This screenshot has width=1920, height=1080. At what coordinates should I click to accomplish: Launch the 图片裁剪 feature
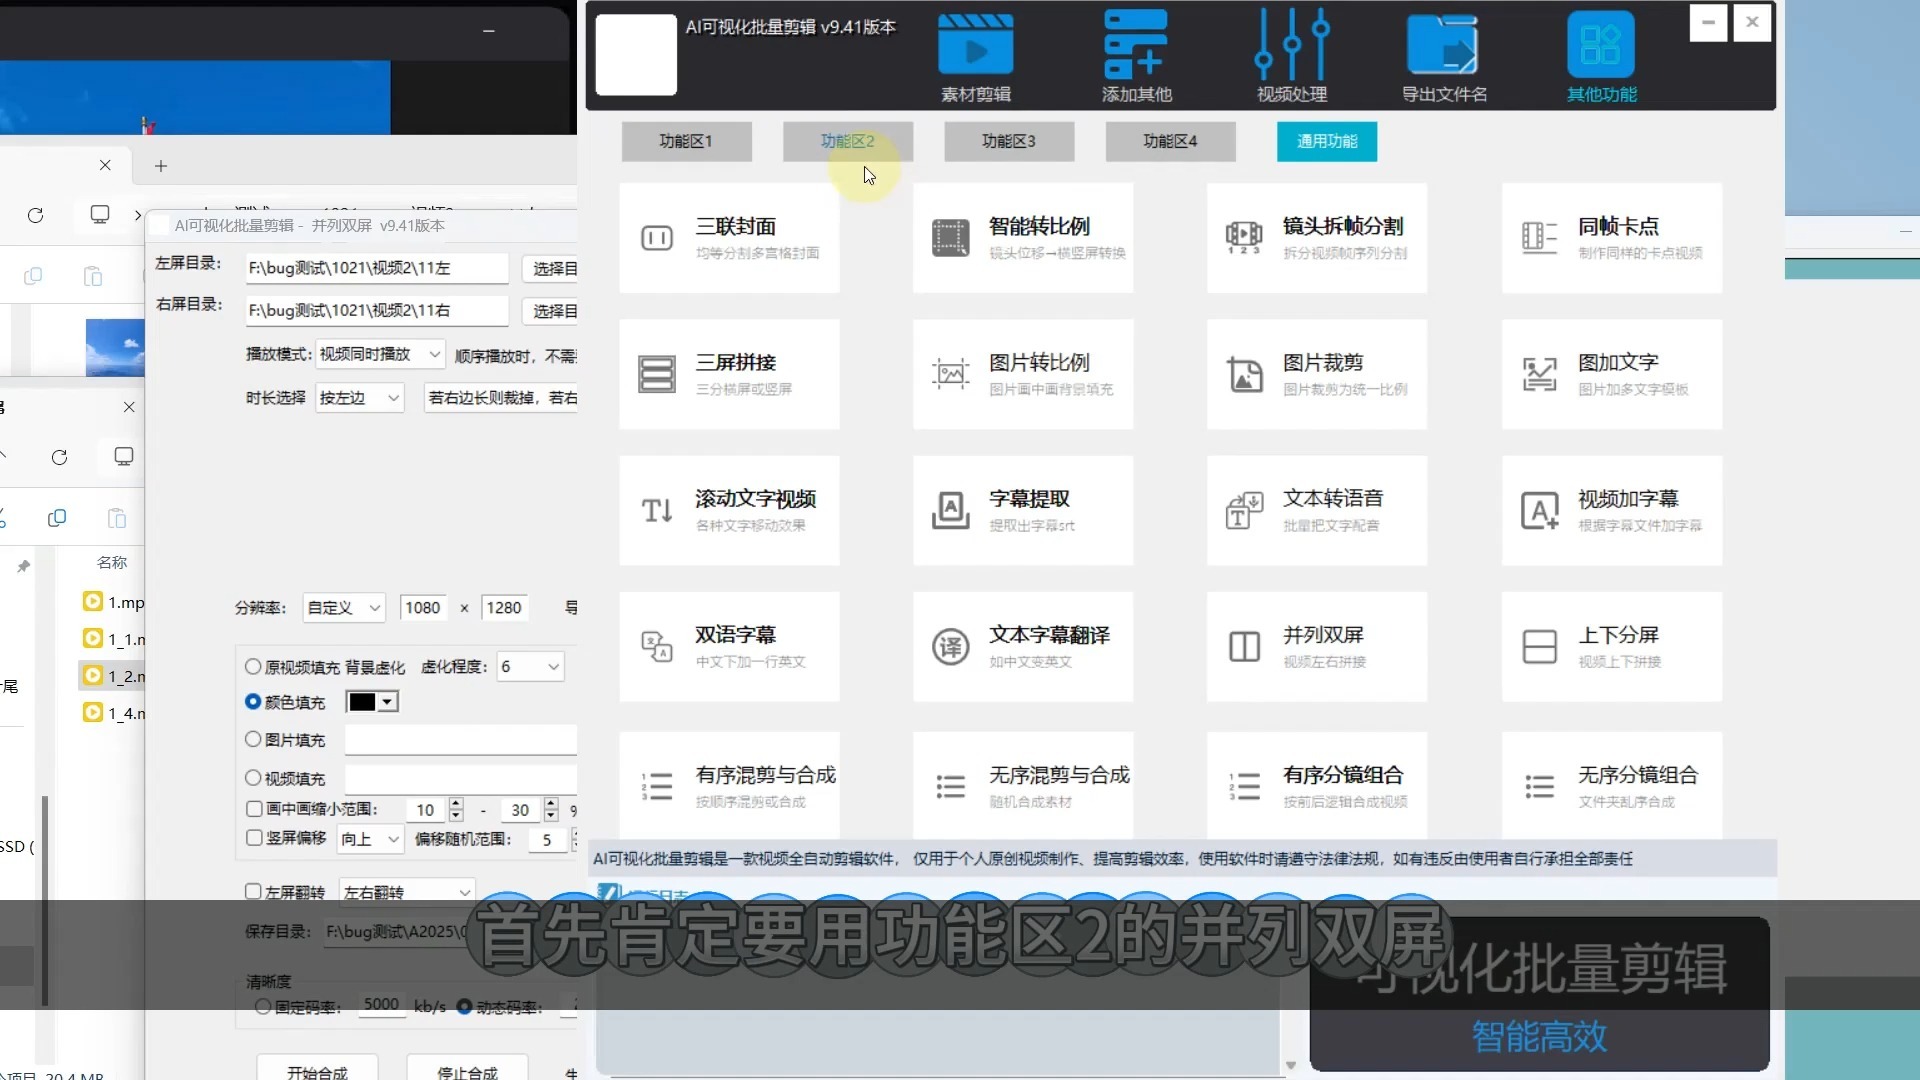1316,374
